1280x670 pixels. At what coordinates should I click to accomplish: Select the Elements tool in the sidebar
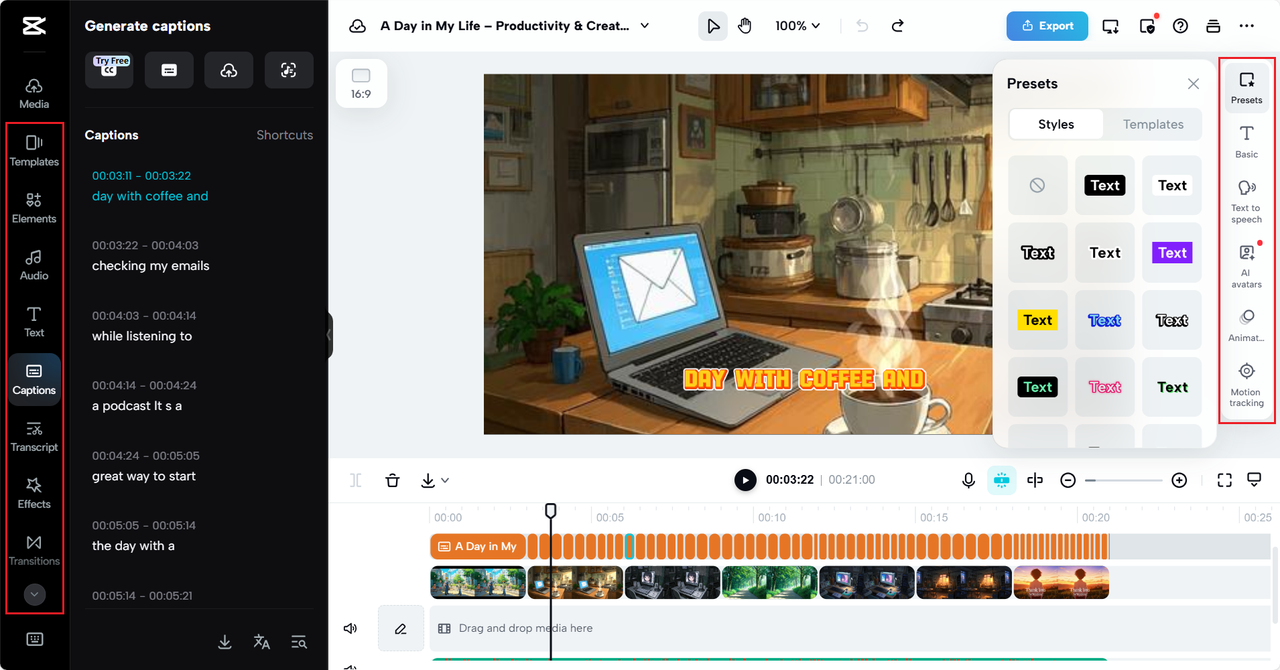pos(33,204)
